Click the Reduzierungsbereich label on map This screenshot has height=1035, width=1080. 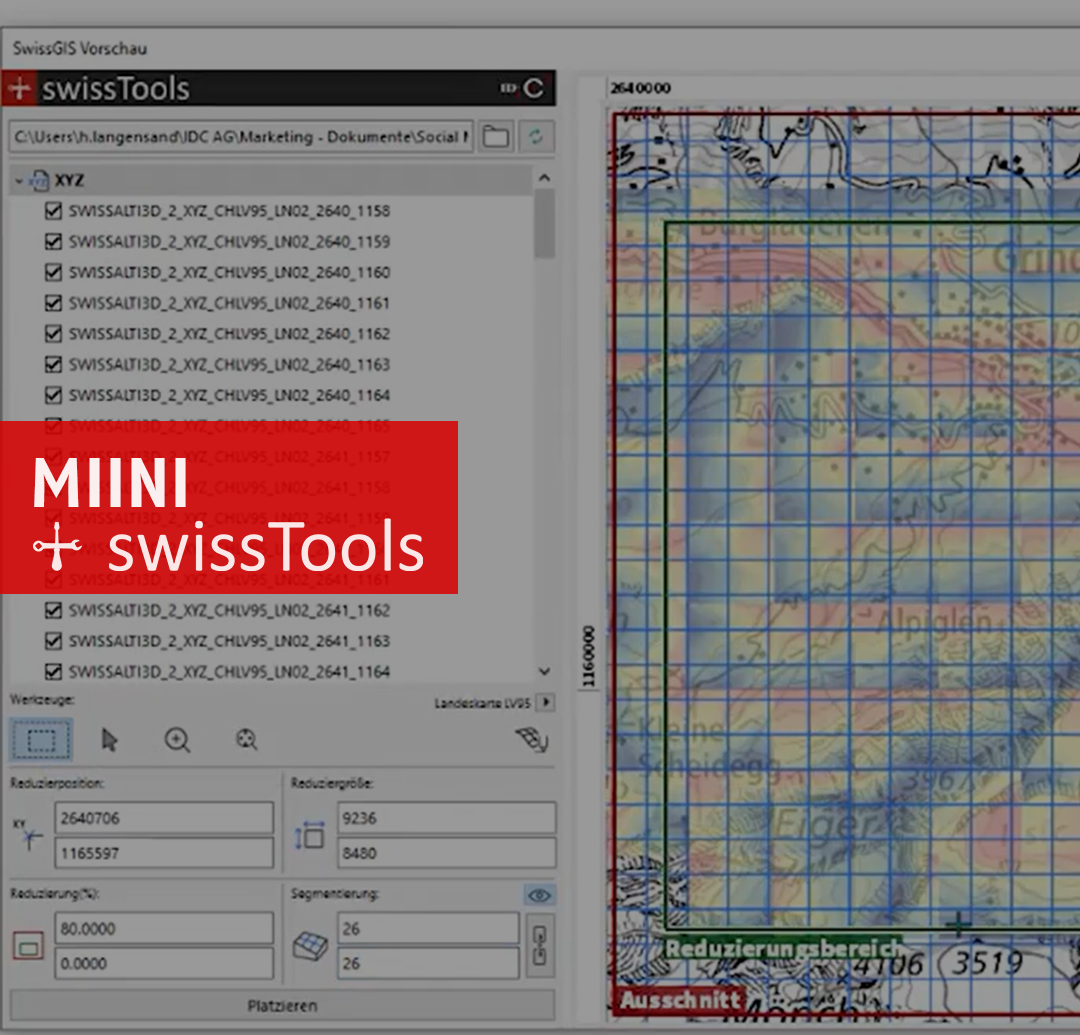tap(783, 948)
